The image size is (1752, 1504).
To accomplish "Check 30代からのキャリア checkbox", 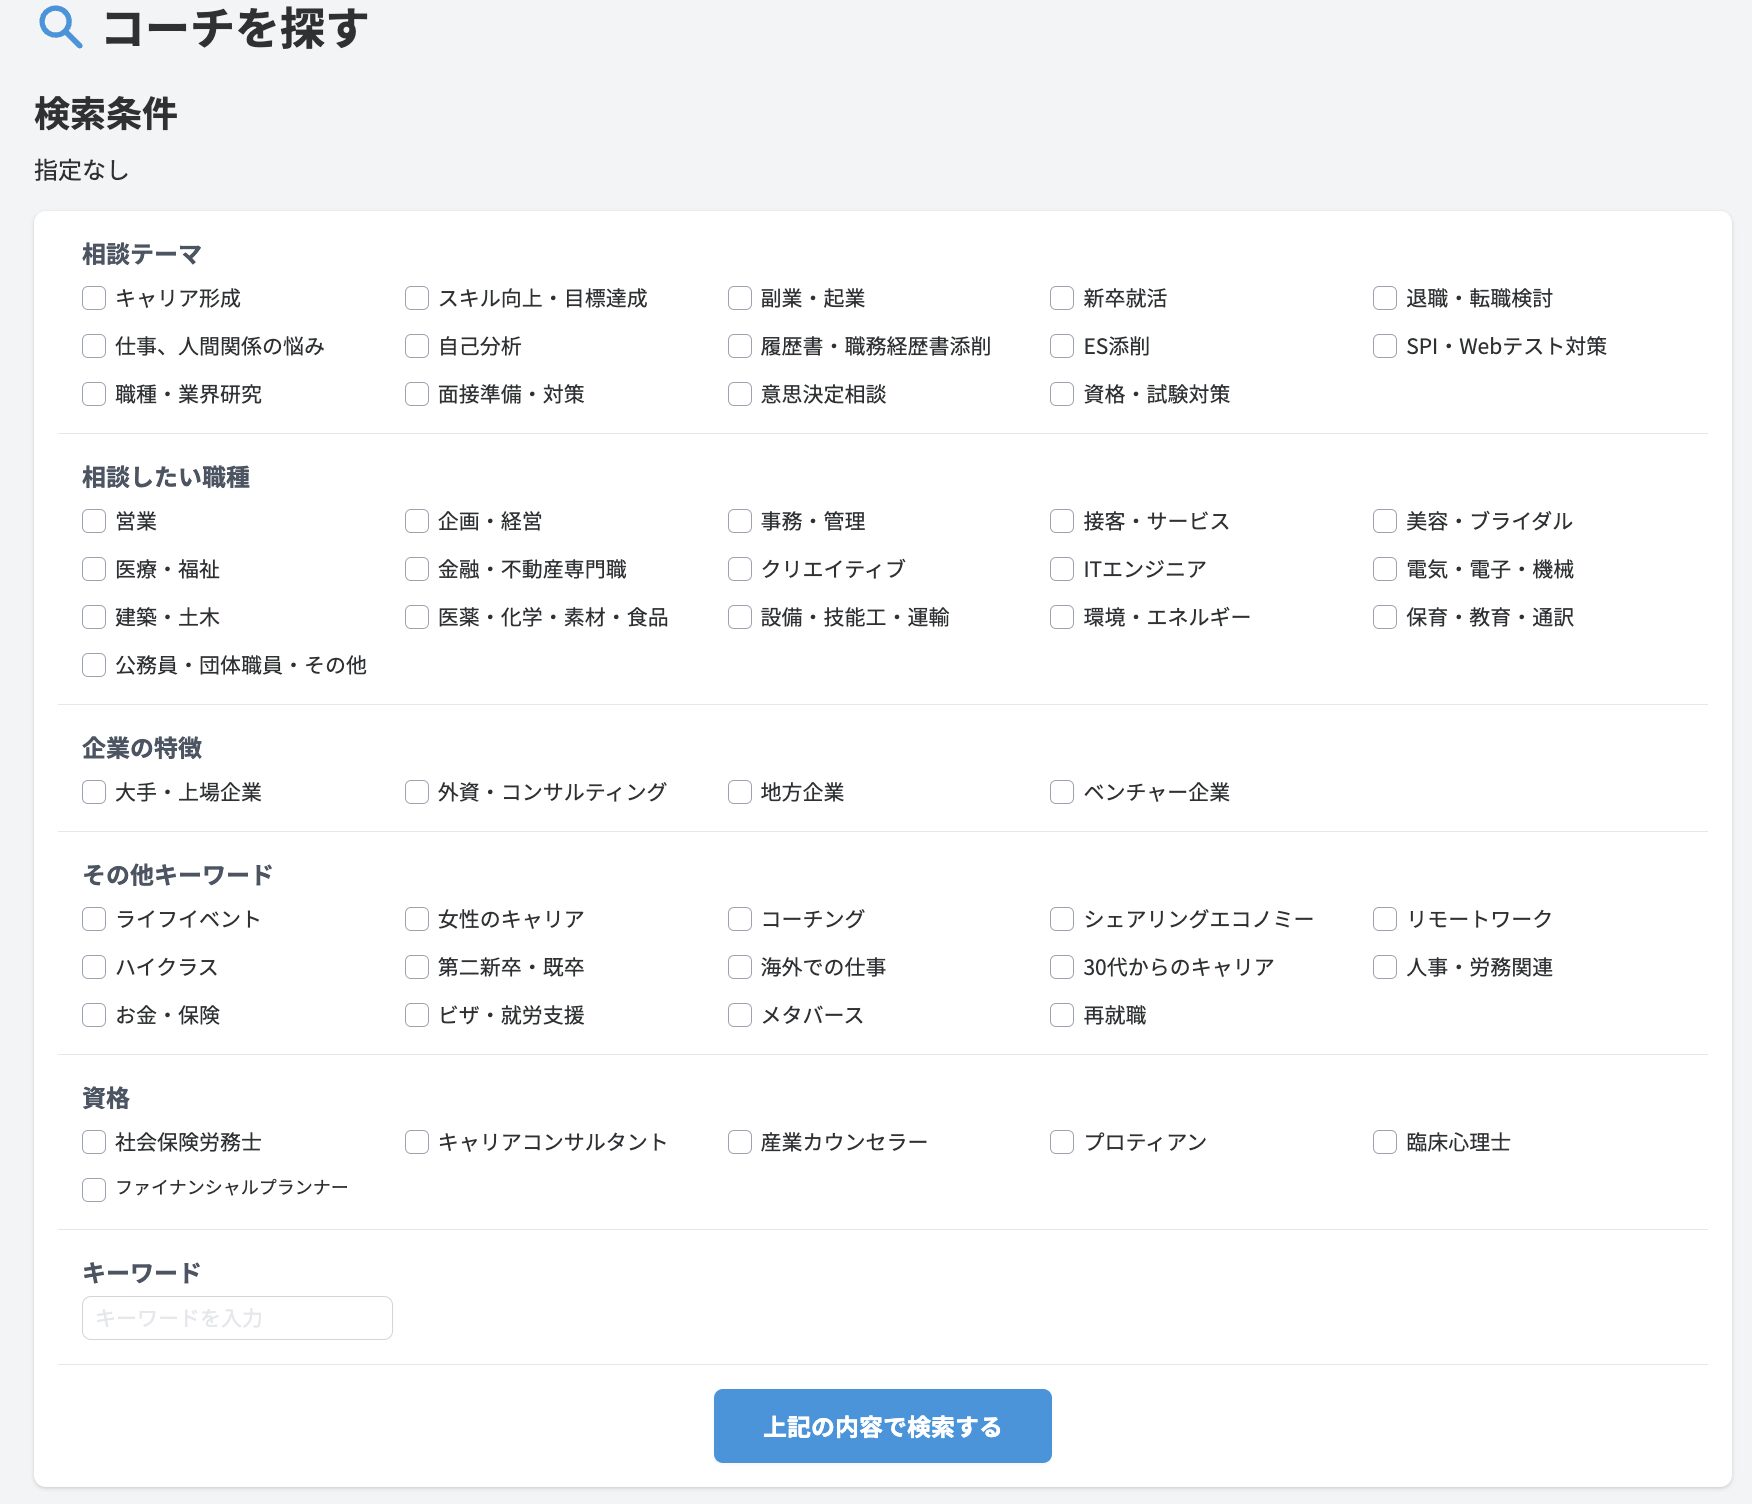I will point(1062,967).
